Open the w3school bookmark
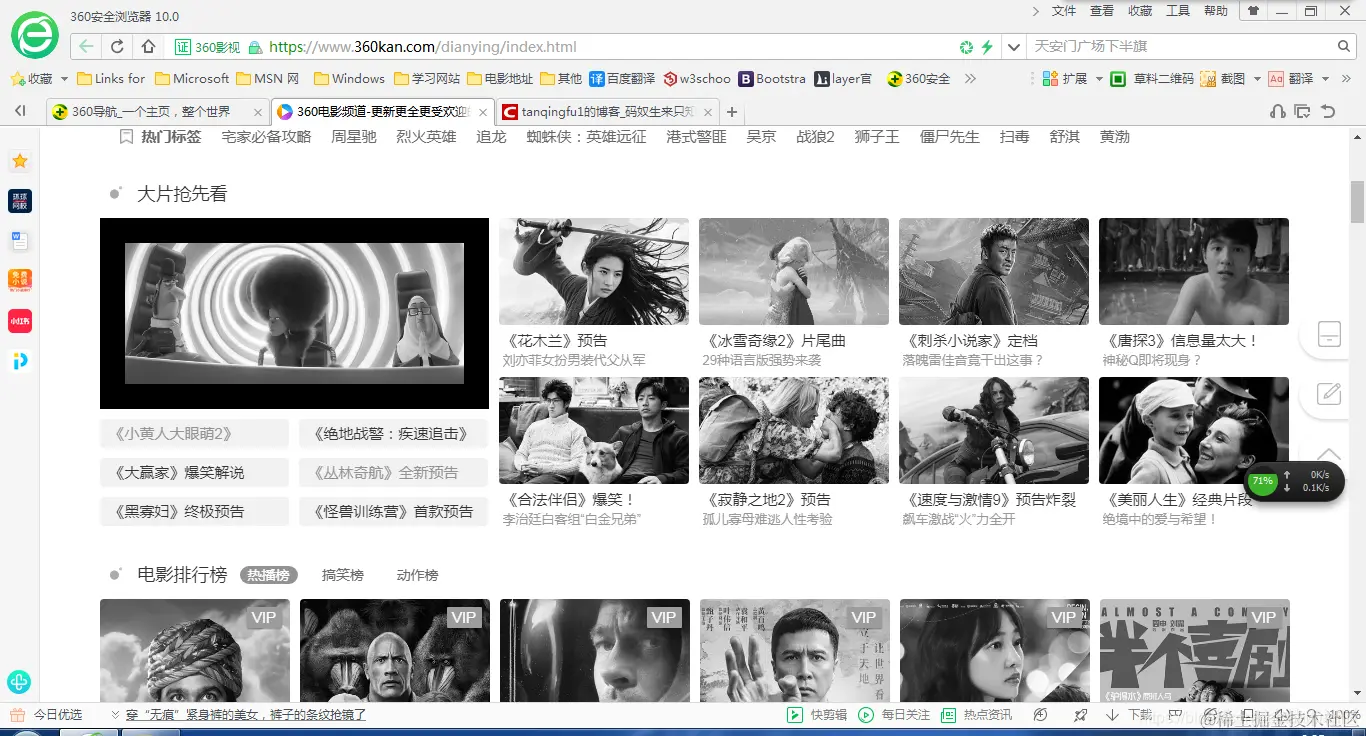The height and width of the screenshot is (736, 1366). [x=697, y=78]
